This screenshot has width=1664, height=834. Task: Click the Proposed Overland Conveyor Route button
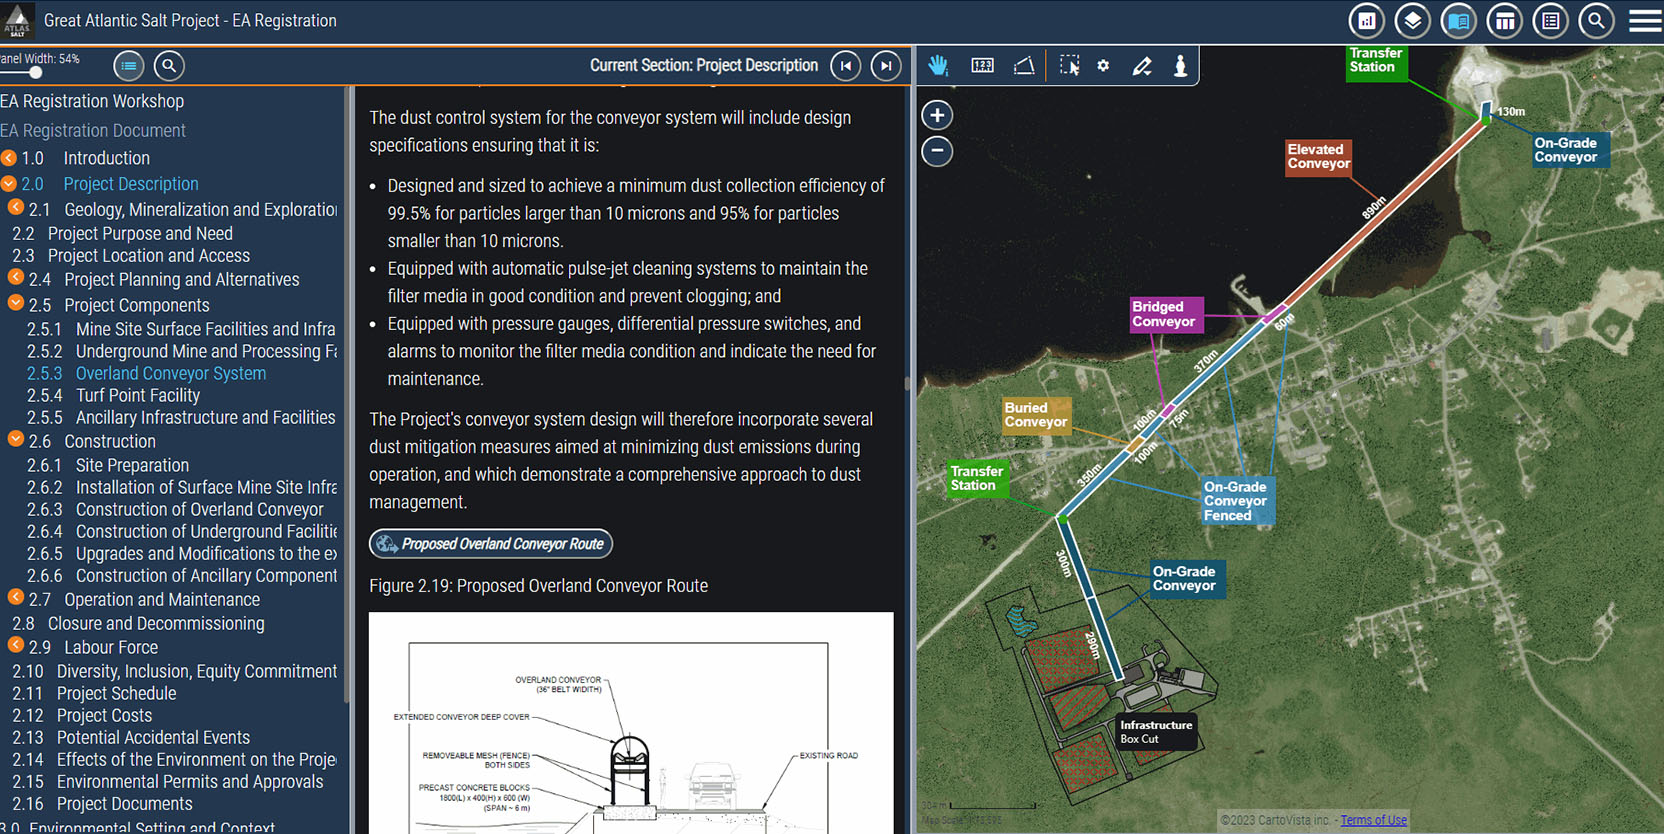[x=491, y=544]
